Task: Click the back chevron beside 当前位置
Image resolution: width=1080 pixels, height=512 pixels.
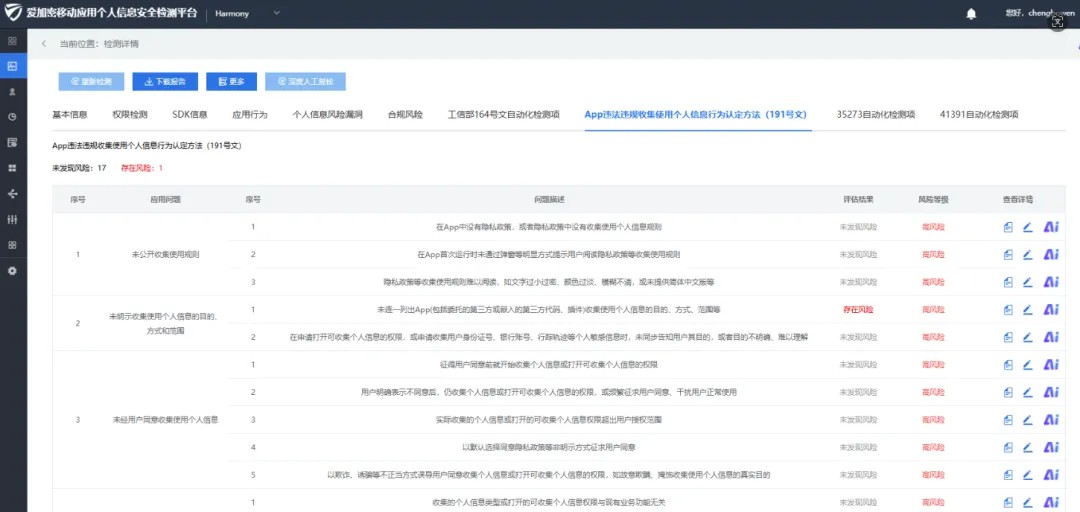Action: (44, 44)
